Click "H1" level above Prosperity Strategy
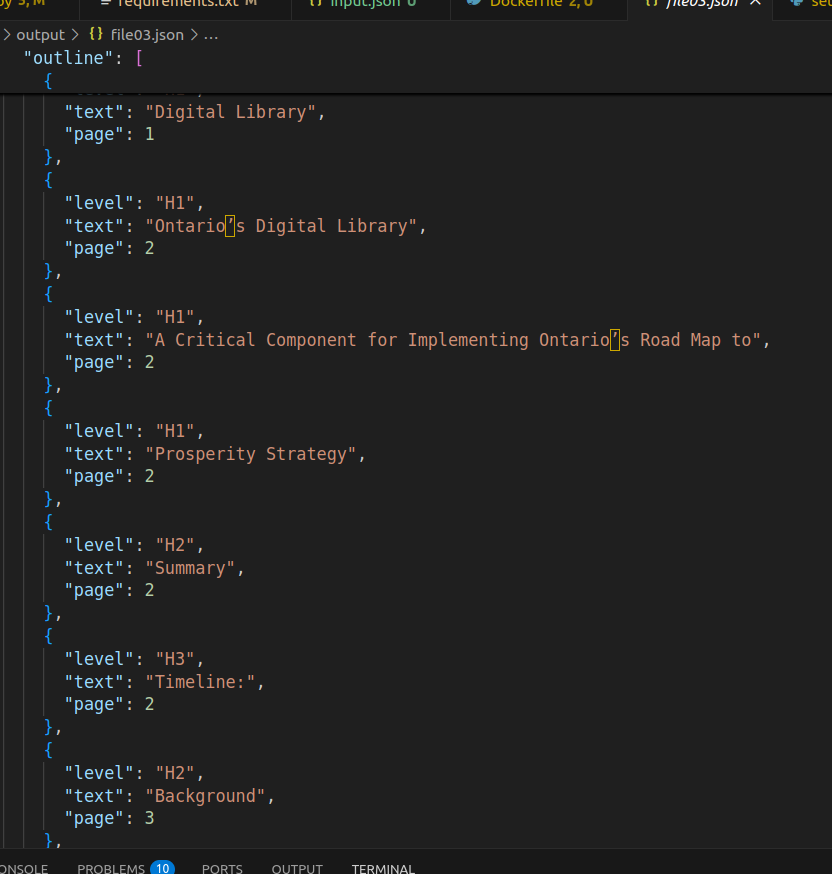The width and height of the screenshot is (832, 874). pos(175,431)
